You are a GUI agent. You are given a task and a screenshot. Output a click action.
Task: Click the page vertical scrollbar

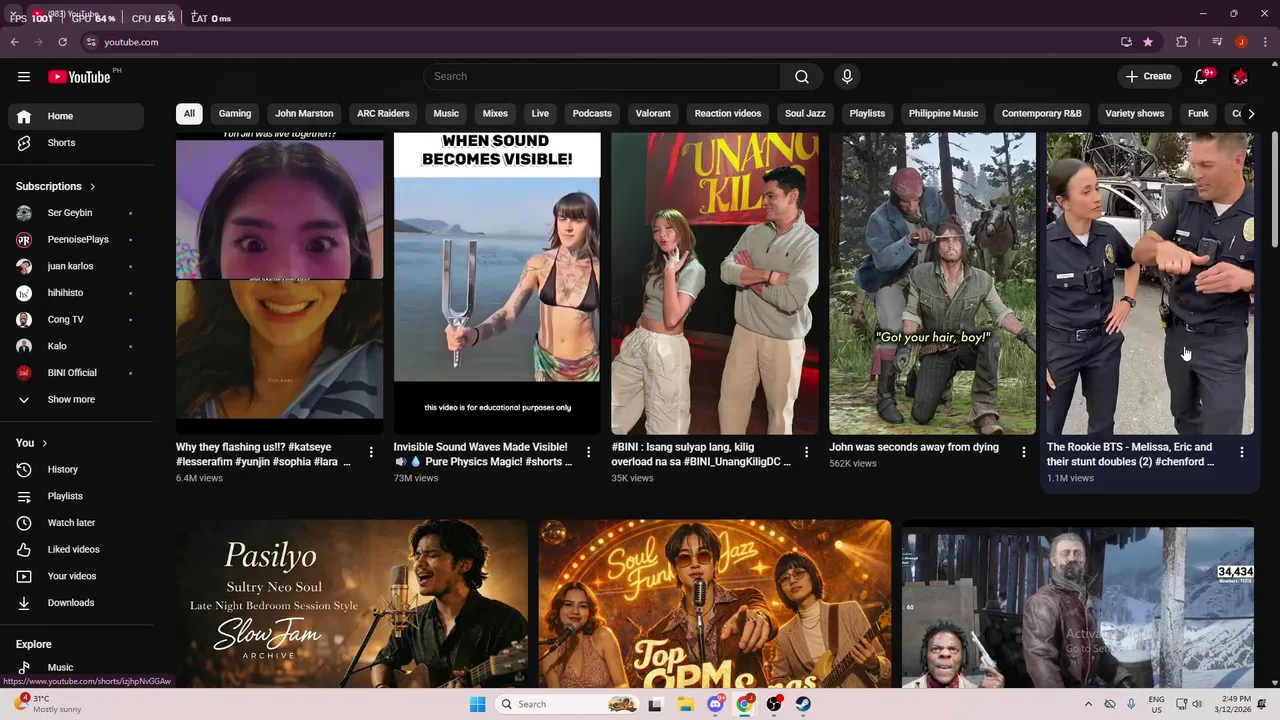click(1274, 190)
